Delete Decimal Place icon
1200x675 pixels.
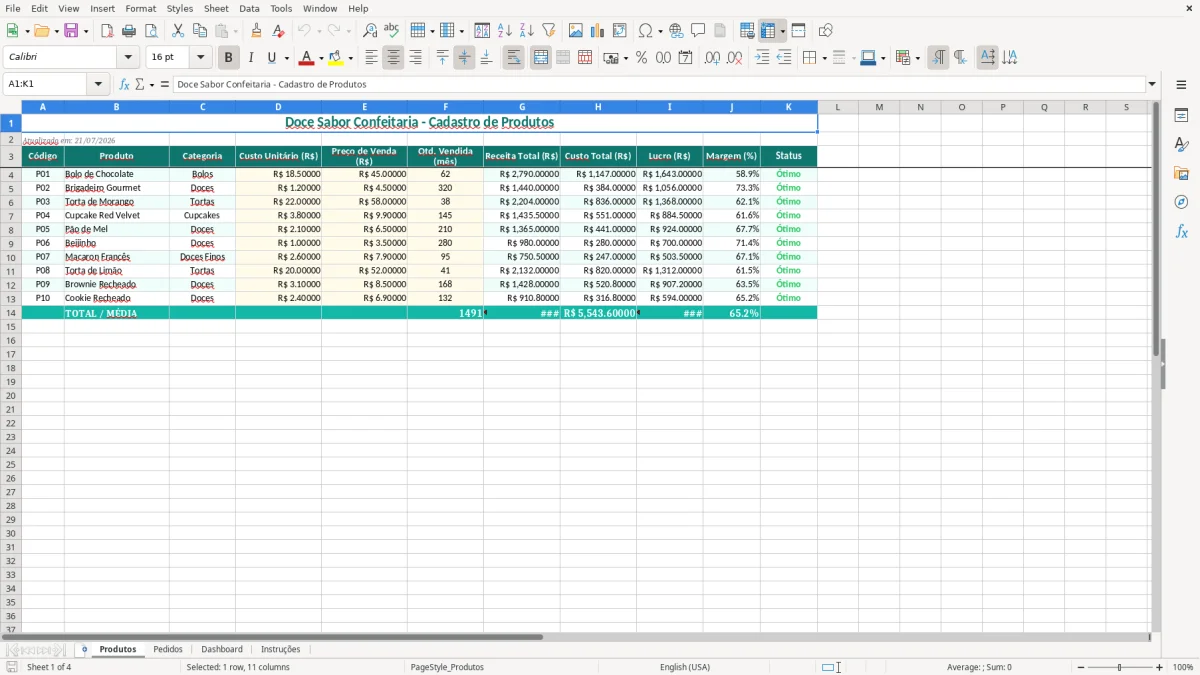[735, 58]
